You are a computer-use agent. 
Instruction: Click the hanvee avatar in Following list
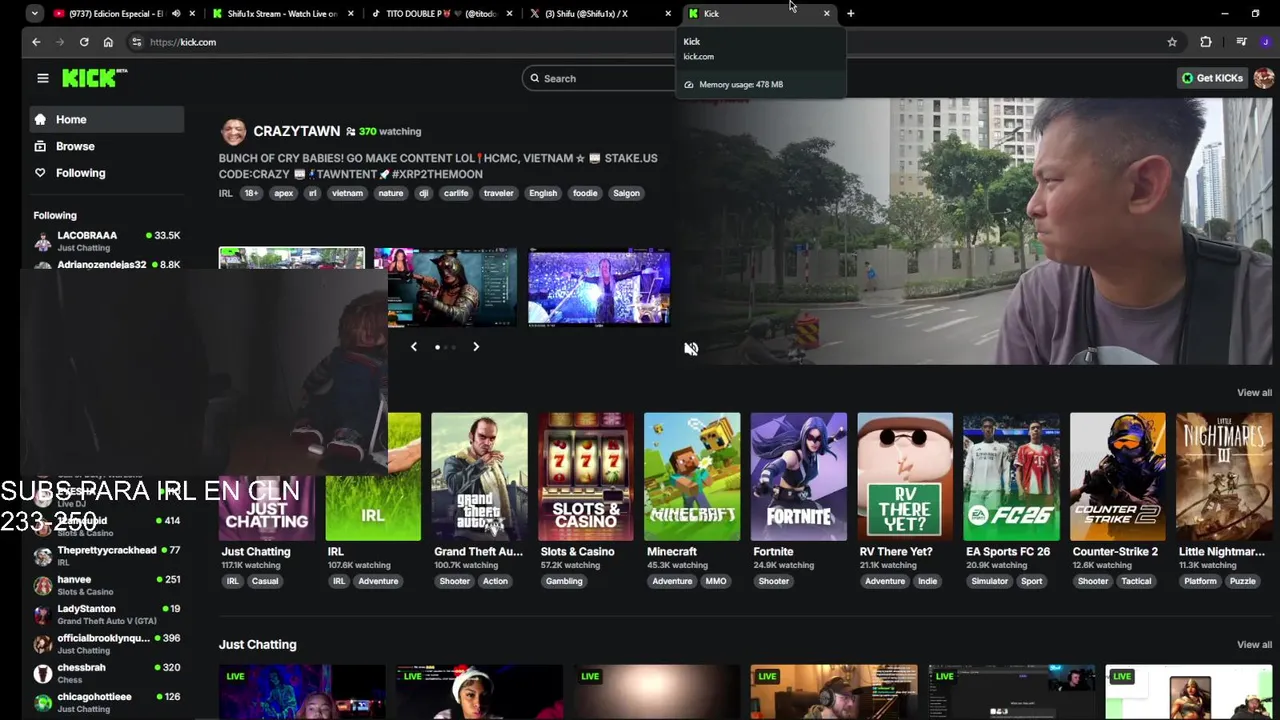coord(42,585)
